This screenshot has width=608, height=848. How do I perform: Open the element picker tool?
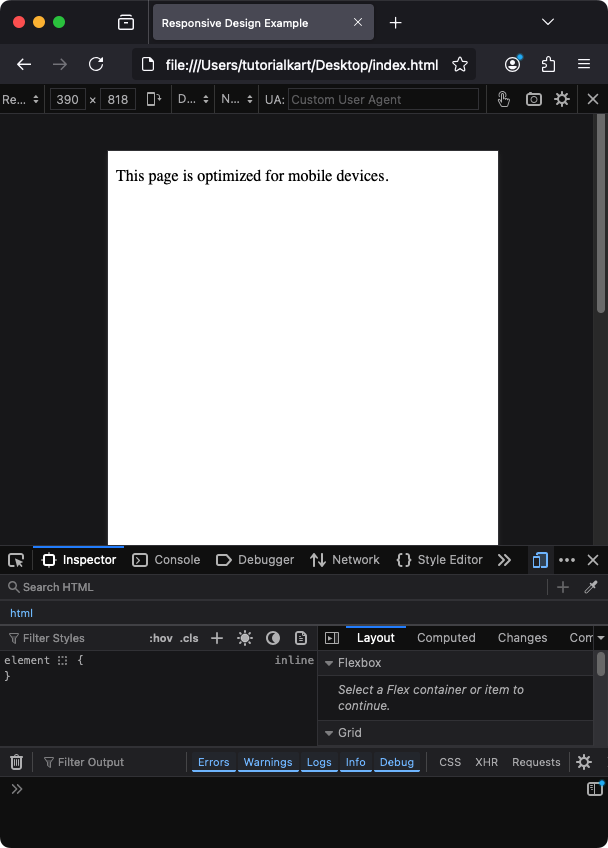point(16,560)
